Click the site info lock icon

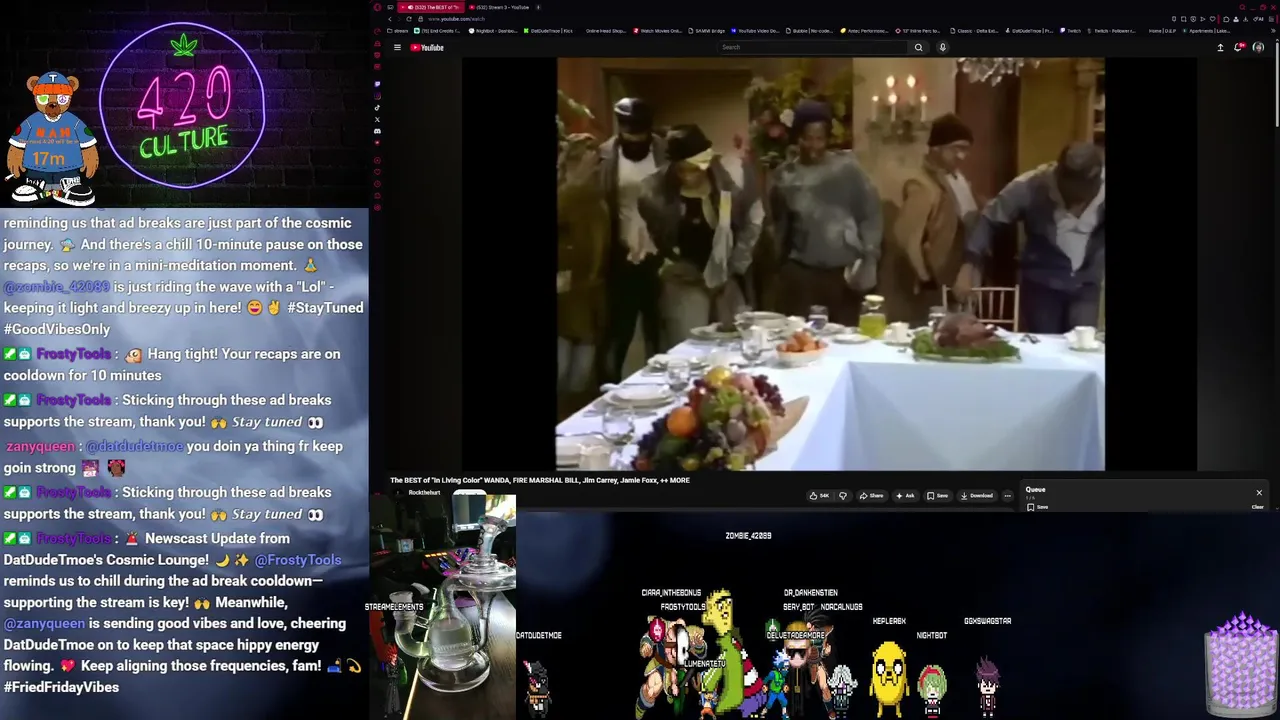(420, 19)
